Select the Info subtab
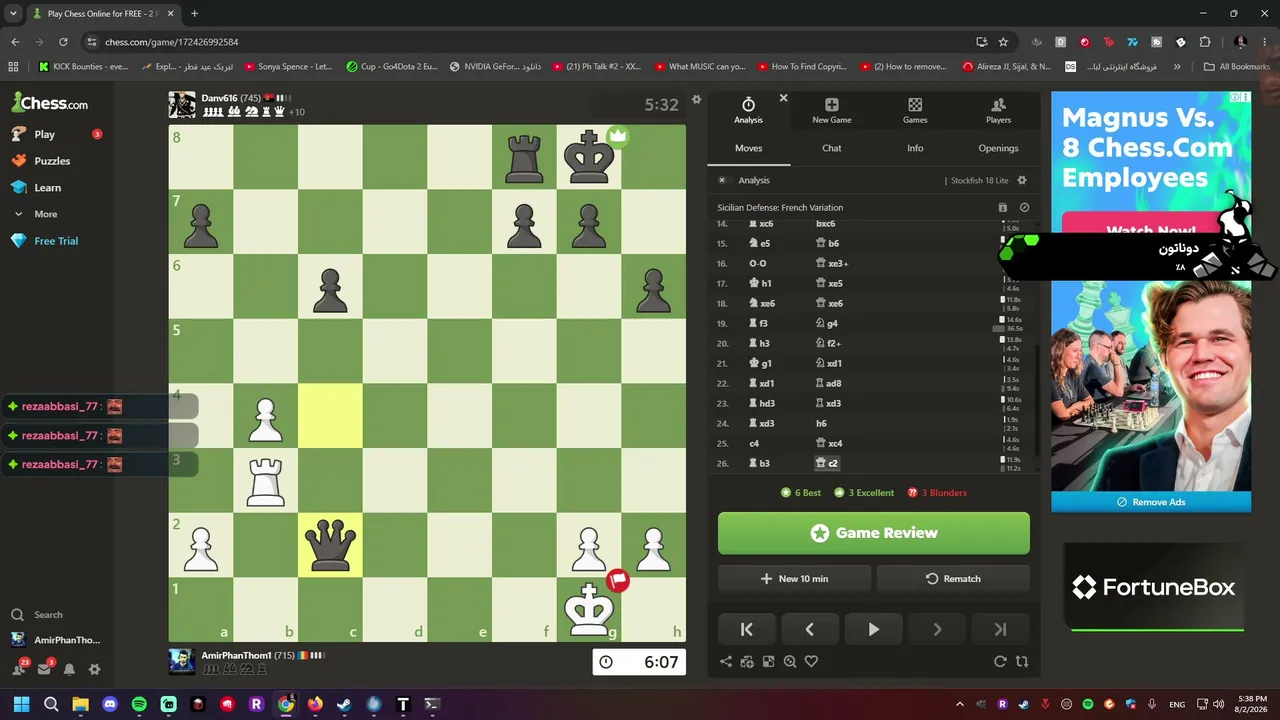1280x720 pixels. (x=915, y=148)
